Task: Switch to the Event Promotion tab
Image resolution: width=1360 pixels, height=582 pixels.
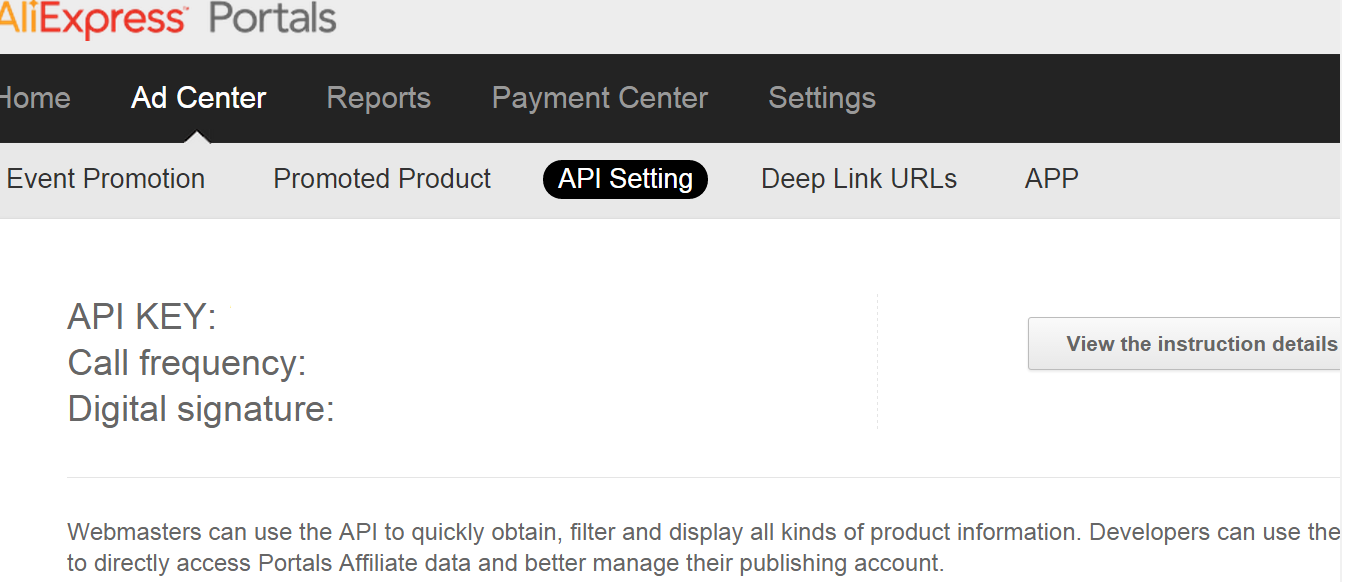Action: [105, 179]
